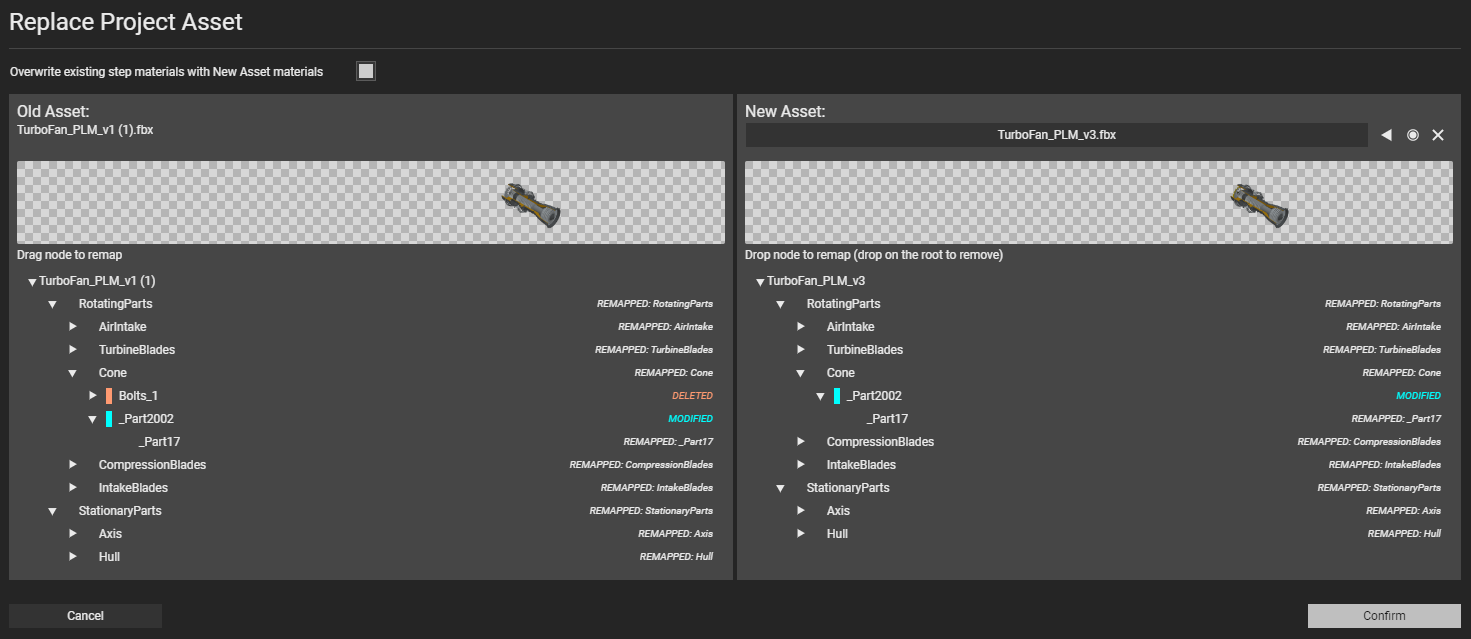1471x639 pixels.
Task: Expand the AirIntake node in Old Asset
Action: tap(71, 326)
